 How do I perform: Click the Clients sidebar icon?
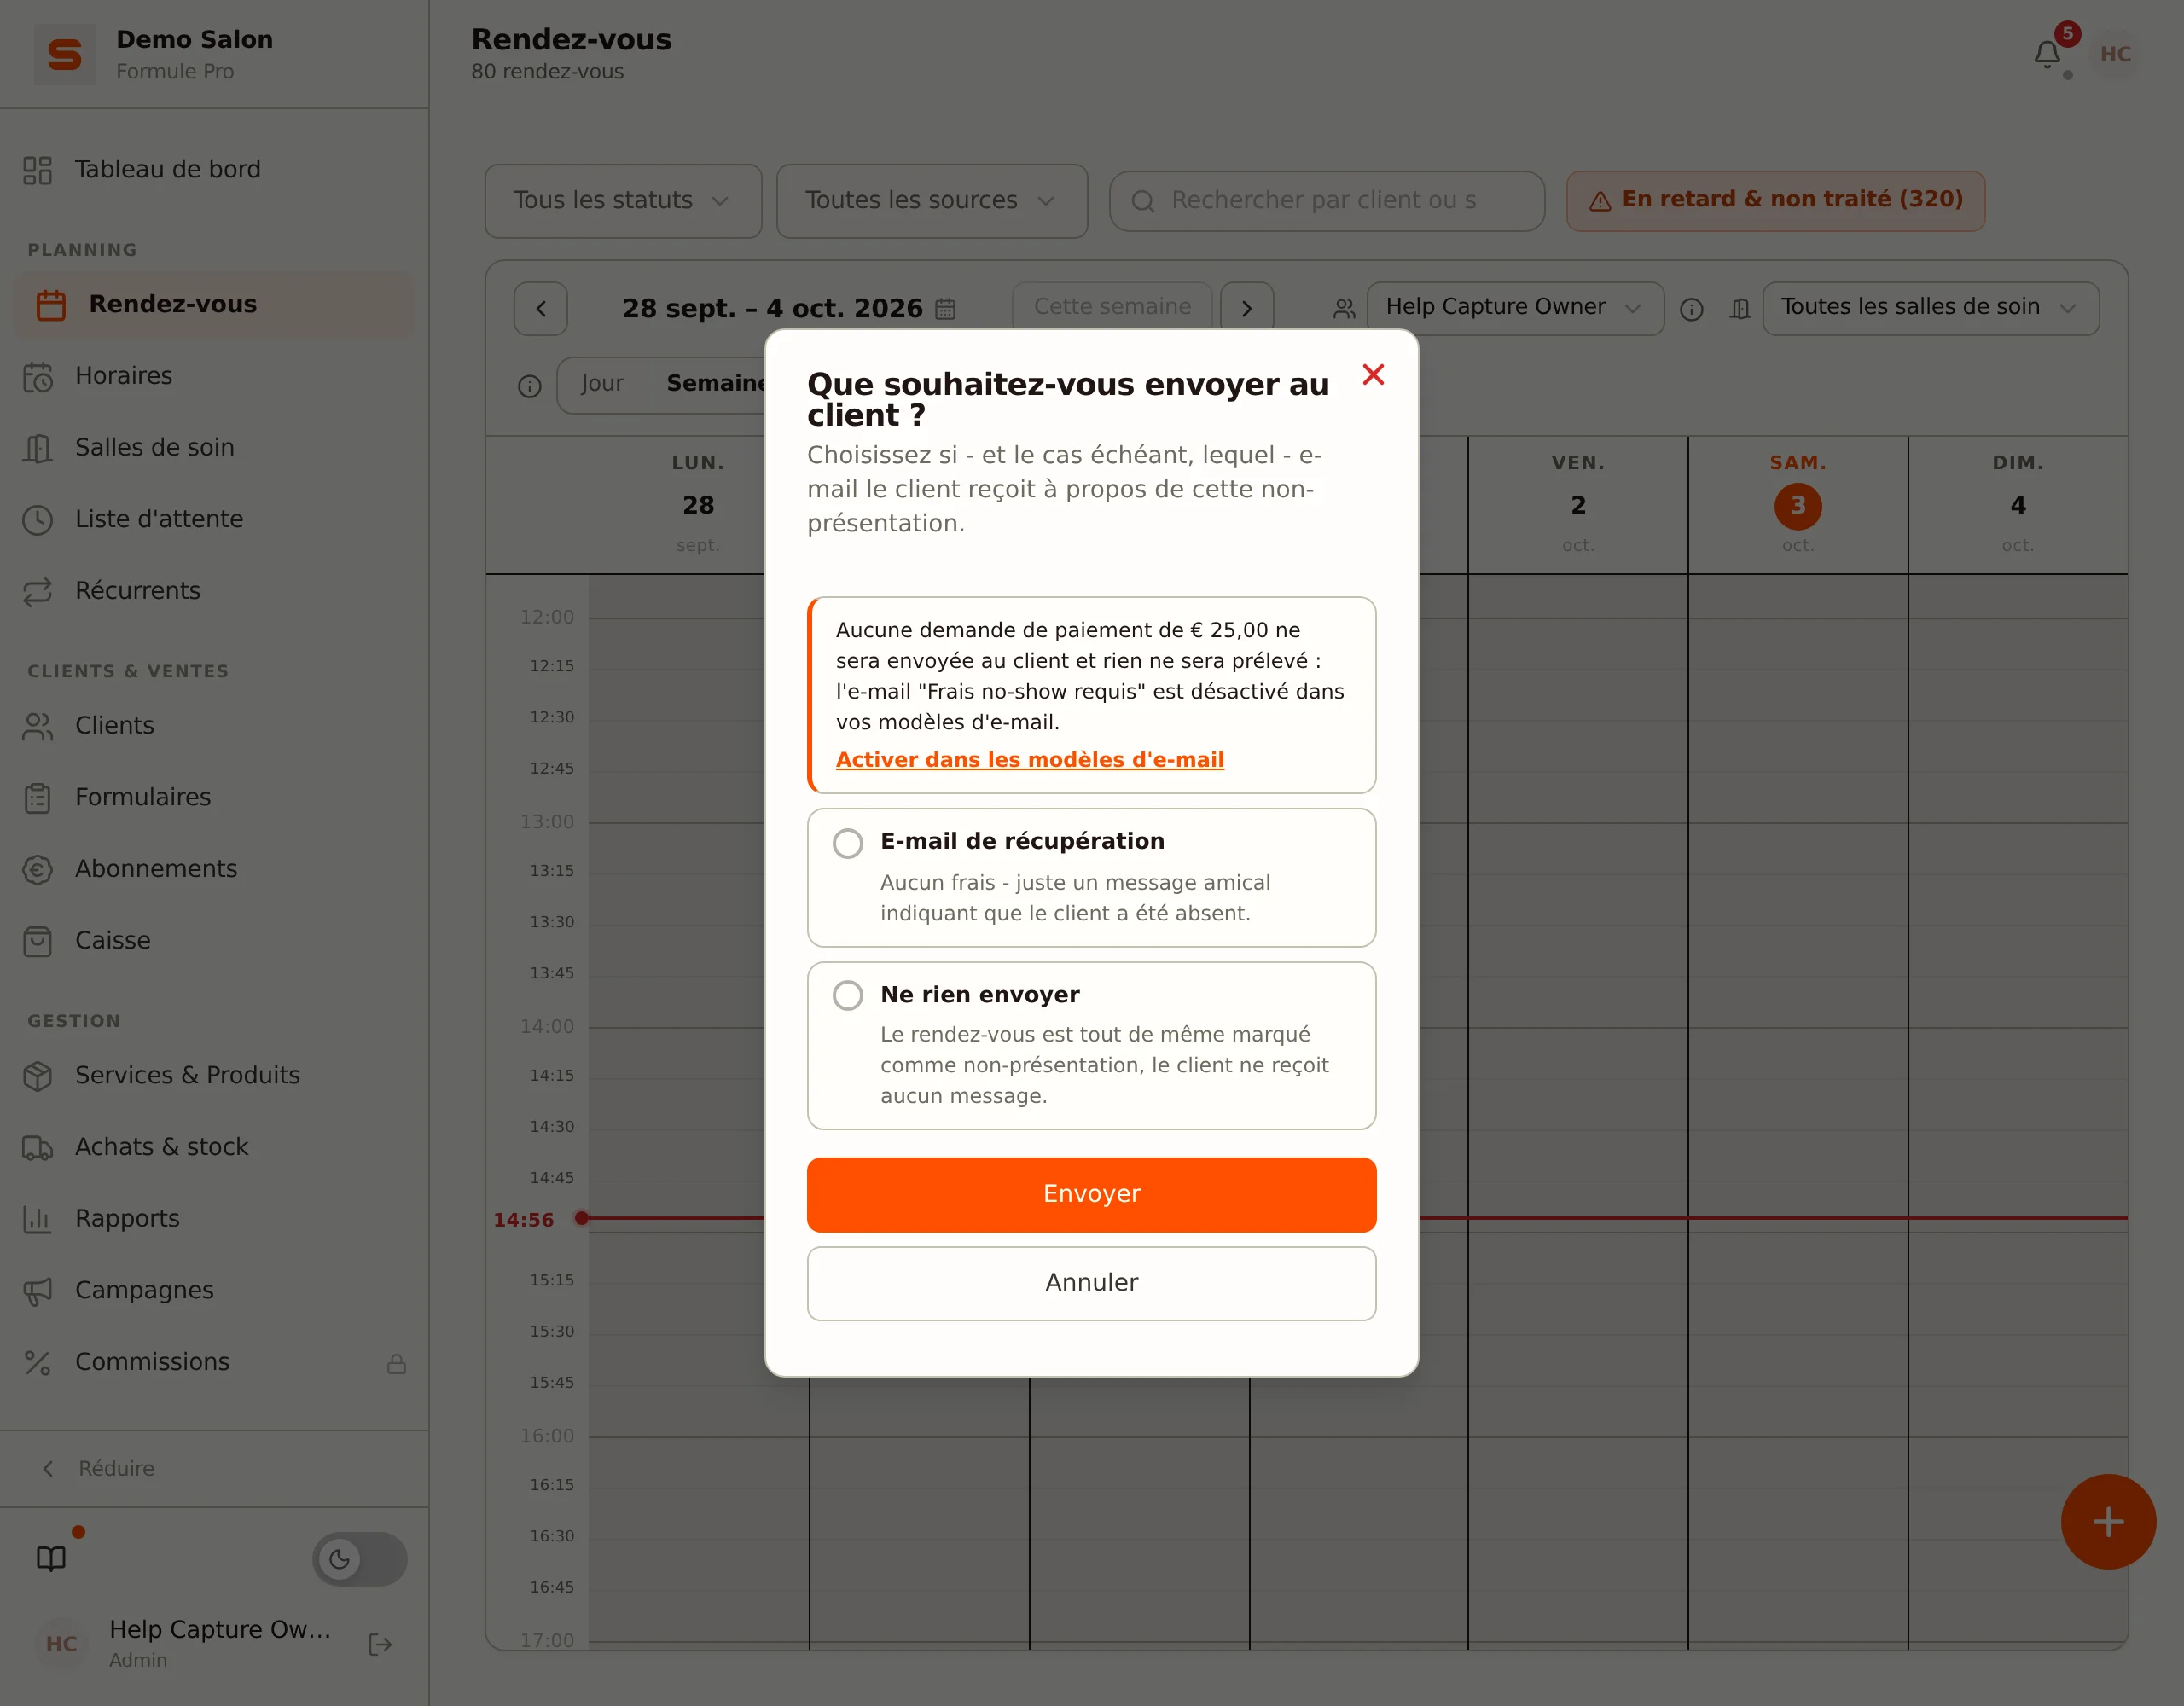(38, 726)
